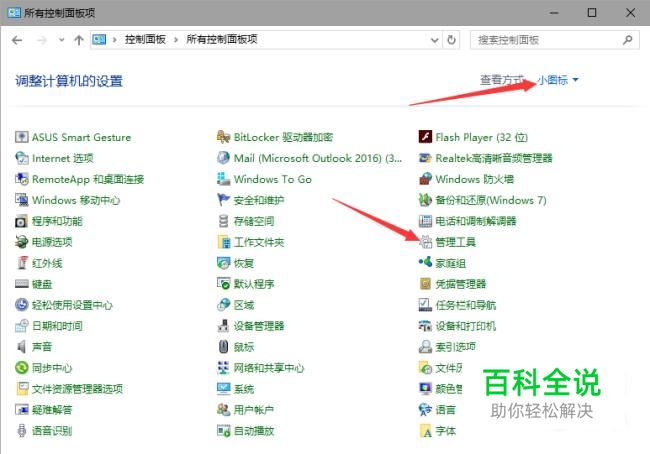
Task: Open the 用户帐户 link
Action: [x=254, y=410]
